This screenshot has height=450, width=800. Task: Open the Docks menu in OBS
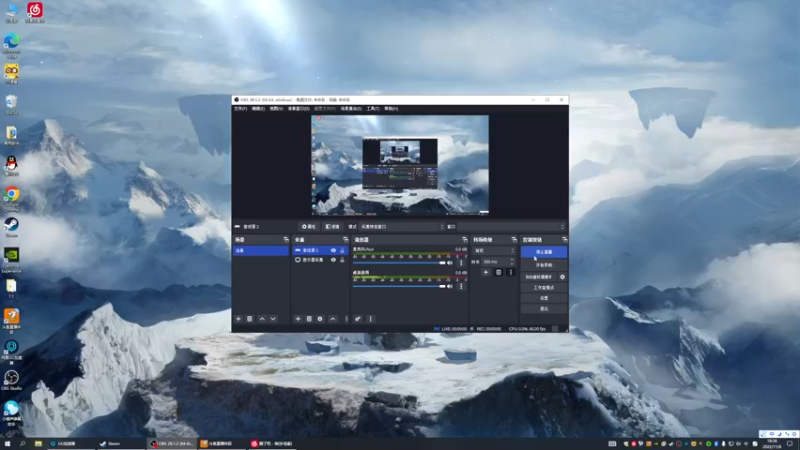click(x=298, y=109)
